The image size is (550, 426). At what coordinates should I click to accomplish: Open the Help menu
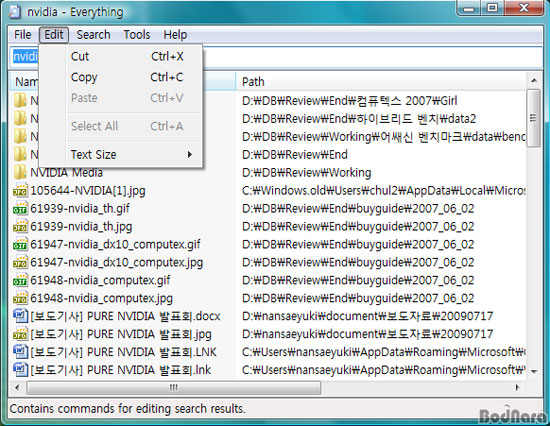pyautogui.click(x=175, y=35)
